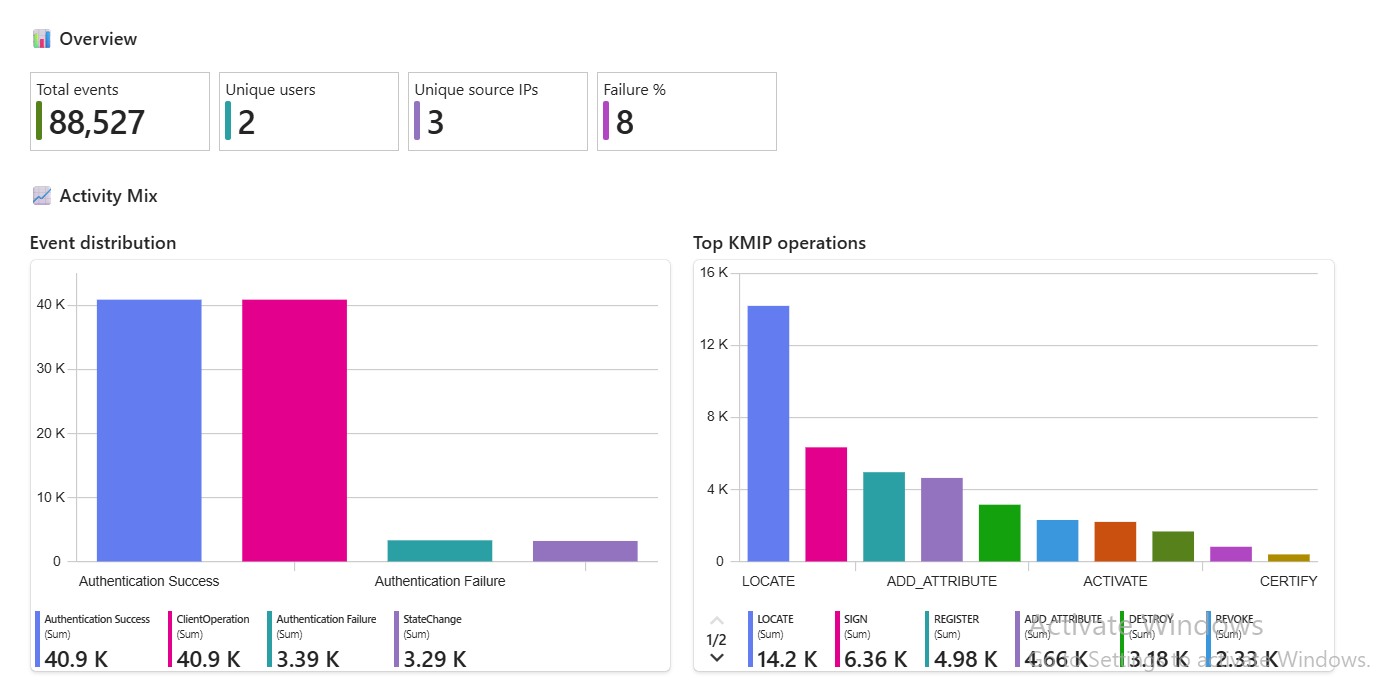Click the pink ClientOperation bar in Event distribution
The image size is (1398, 688).
294,430
